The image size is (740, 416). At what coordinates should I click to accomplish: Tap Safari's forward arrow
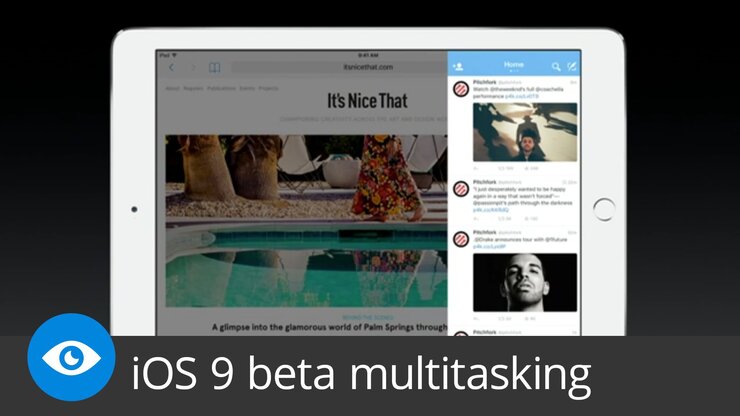pos(193,68)
